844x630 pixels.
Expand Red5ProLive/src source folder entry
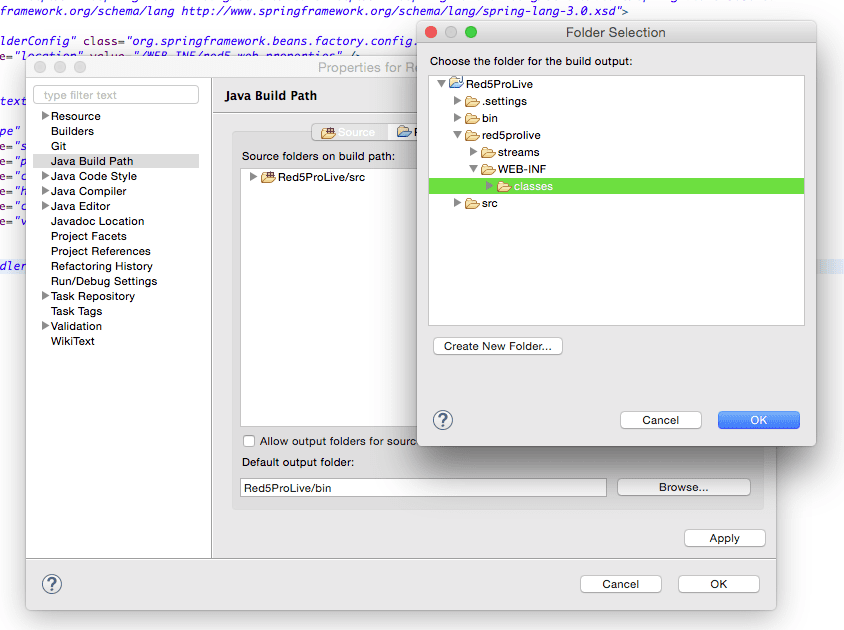(253, 177)
